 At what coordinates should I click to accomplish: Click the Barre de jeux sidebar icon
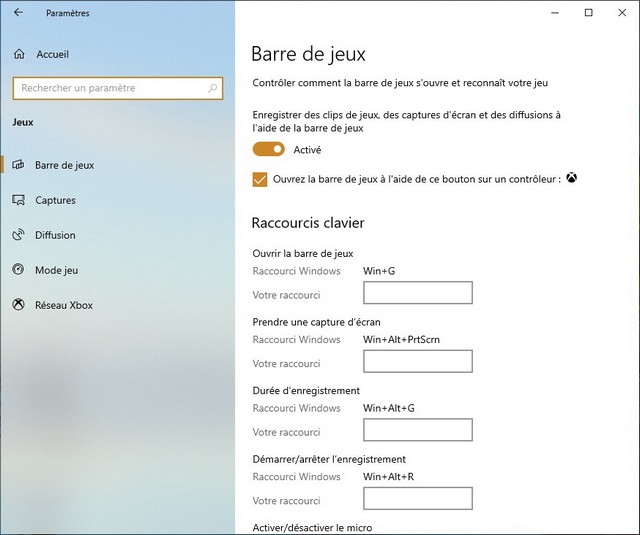tap(18, 165)
